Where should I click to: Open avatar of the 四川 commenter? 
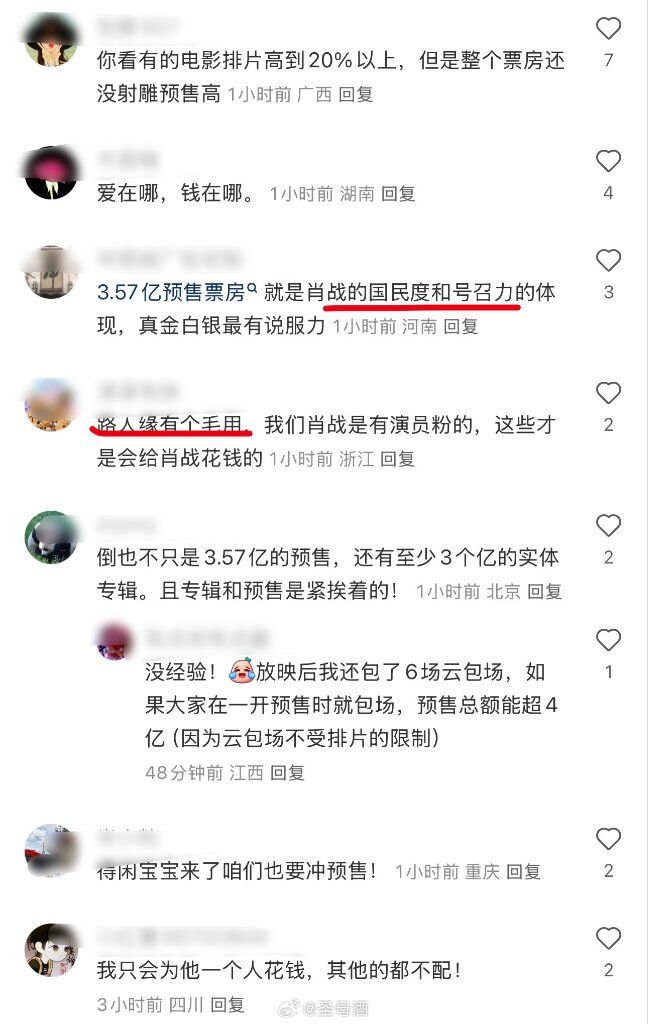[51, 950]
